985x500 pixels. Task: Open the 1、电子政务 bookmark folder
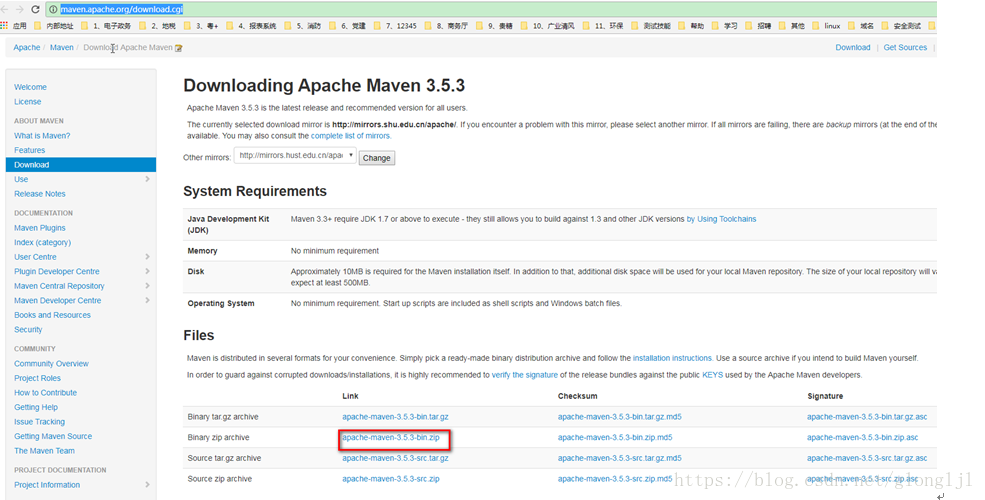[107, 26]
